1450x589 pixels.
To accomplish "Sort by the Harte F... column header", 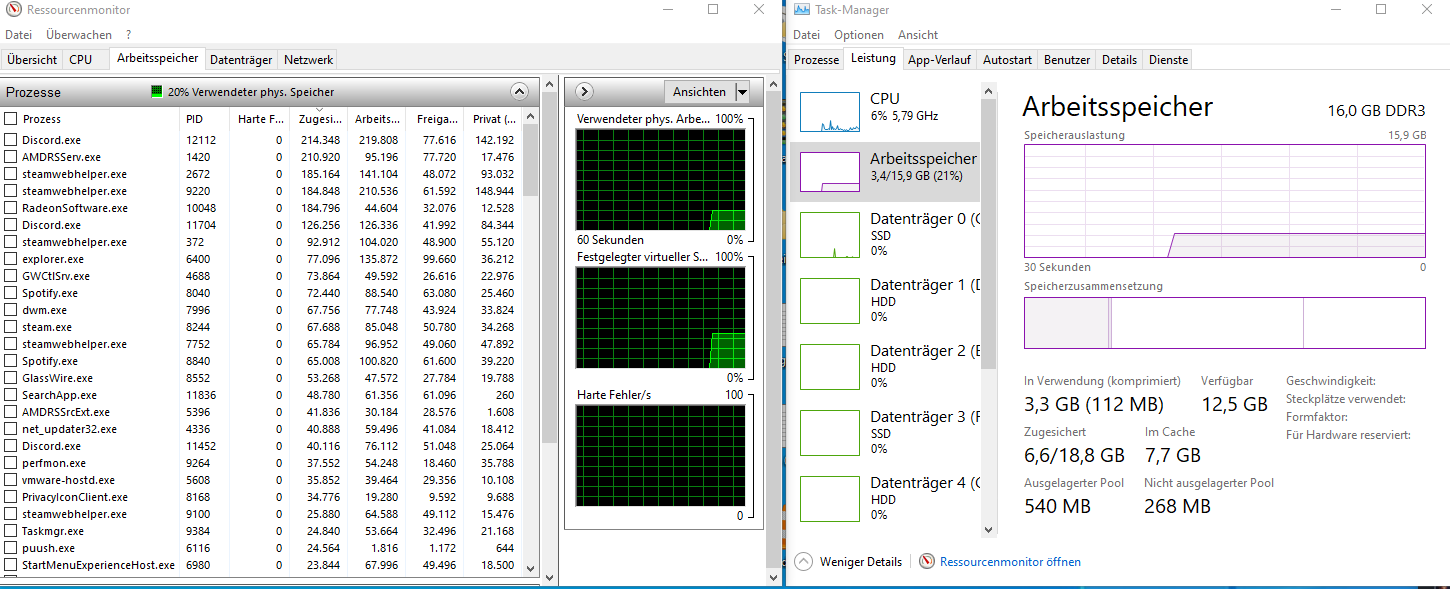I will point(260,119).
